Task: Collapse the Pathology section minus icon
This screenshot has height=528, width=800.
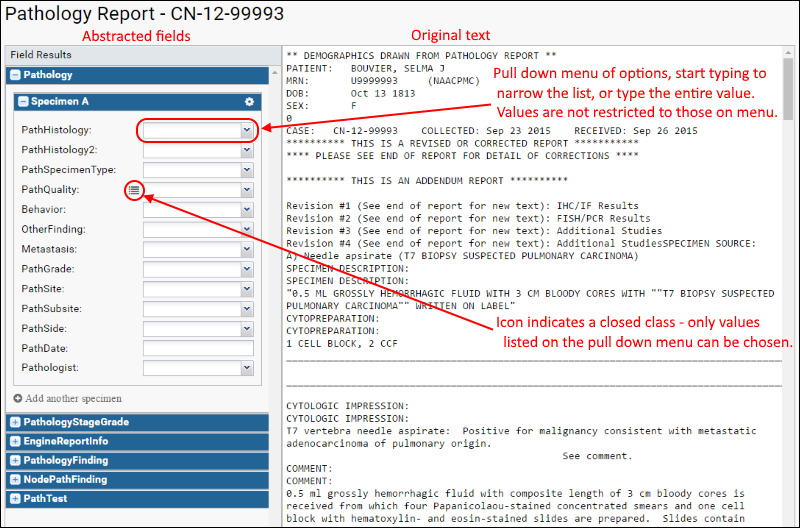Action: 15,75
